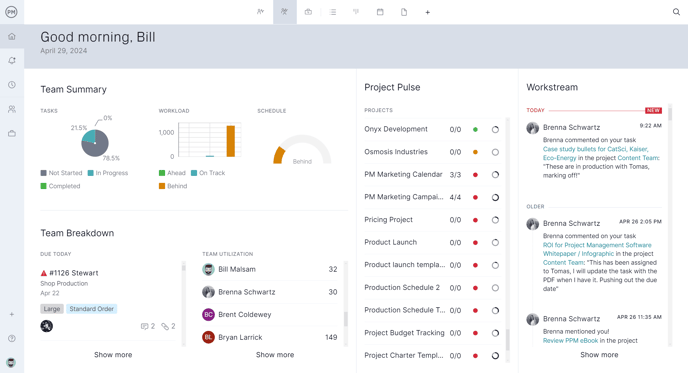Click the progress circle for Osmosis Industries

(x=495, y=152)
